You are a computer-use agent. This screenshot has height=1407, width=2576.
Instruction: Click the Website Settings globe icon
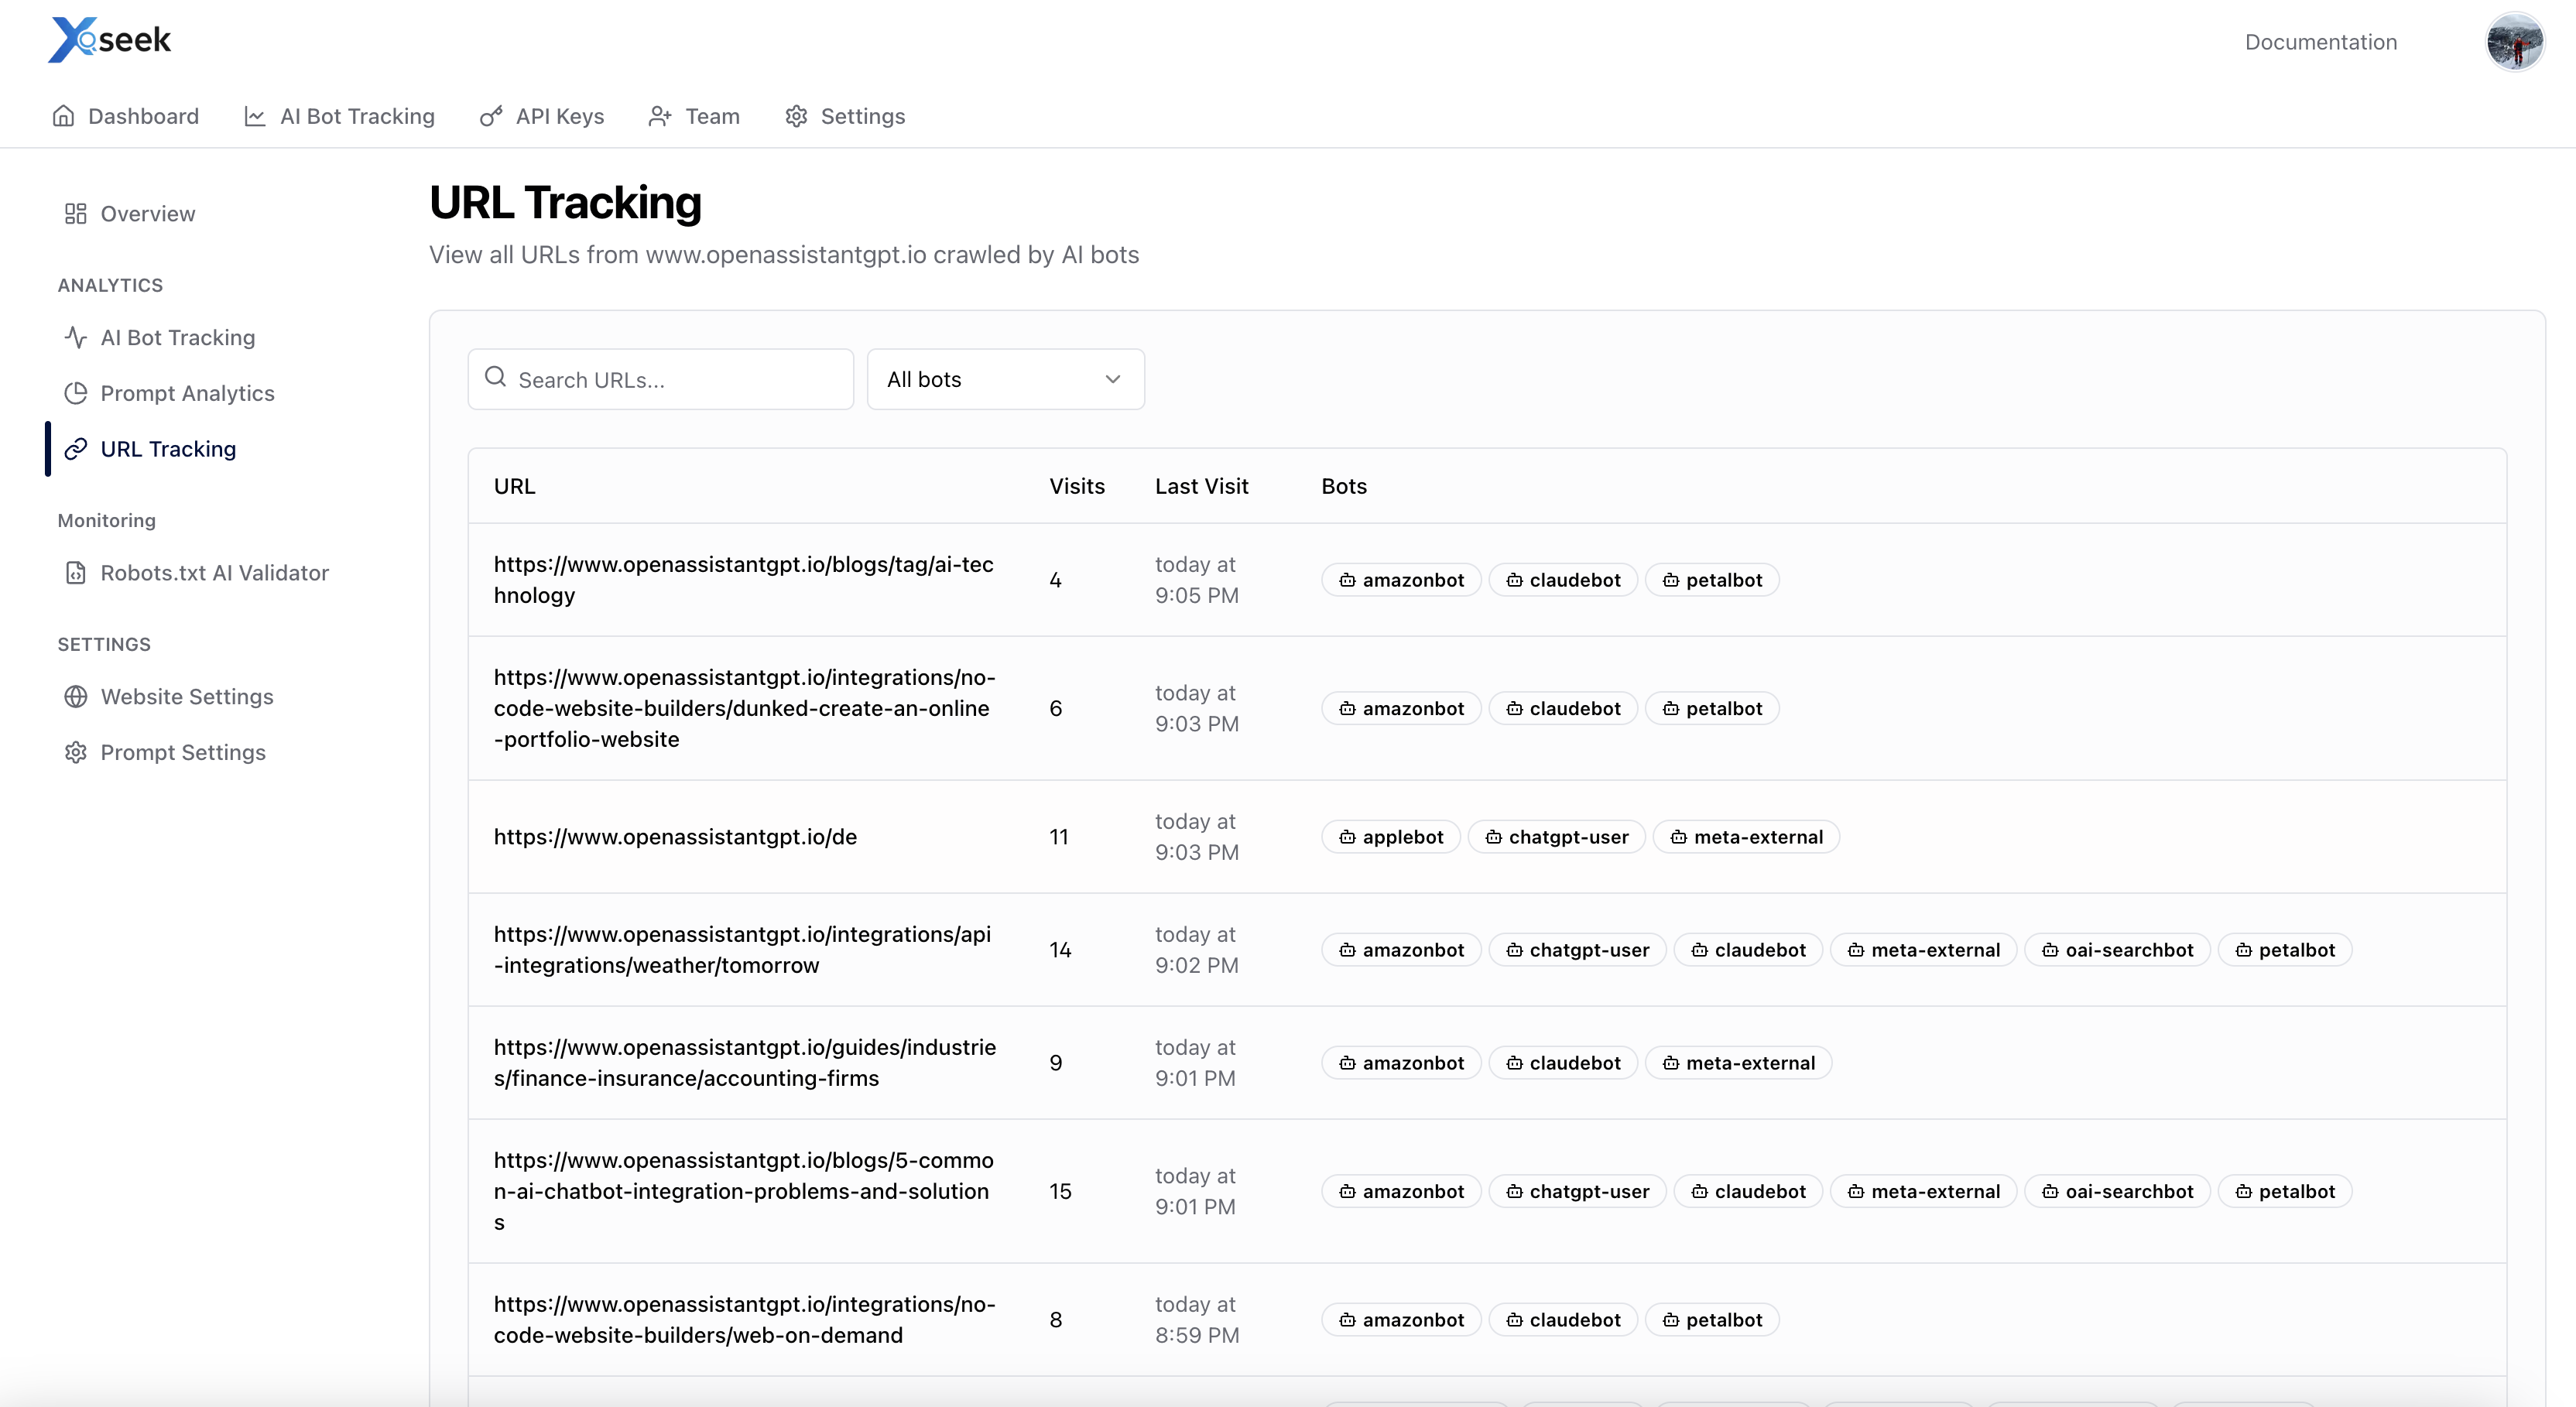[76, 697]
